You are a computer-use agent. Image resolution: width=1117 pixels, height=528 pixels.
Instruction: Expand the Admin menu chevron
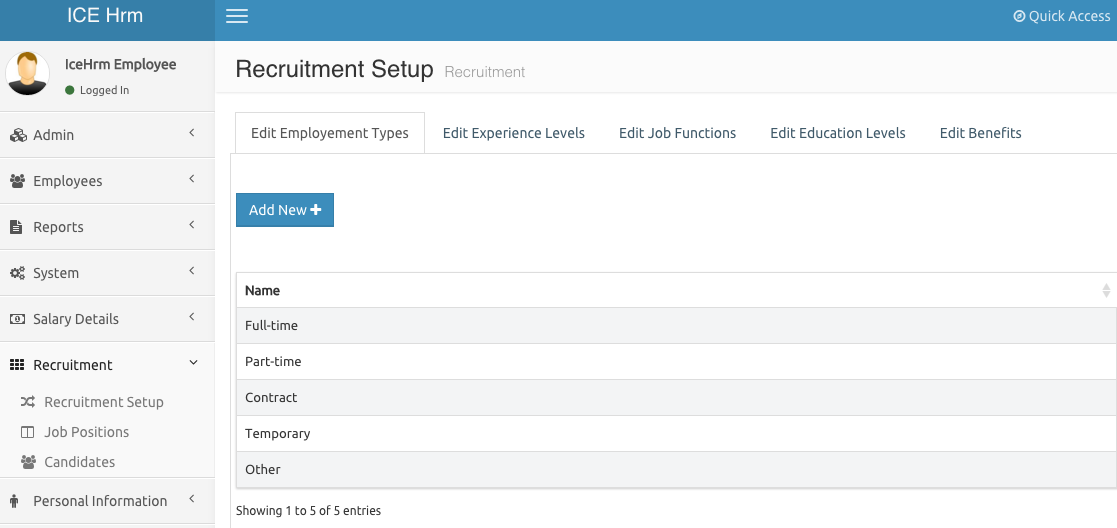click(192, 134)
